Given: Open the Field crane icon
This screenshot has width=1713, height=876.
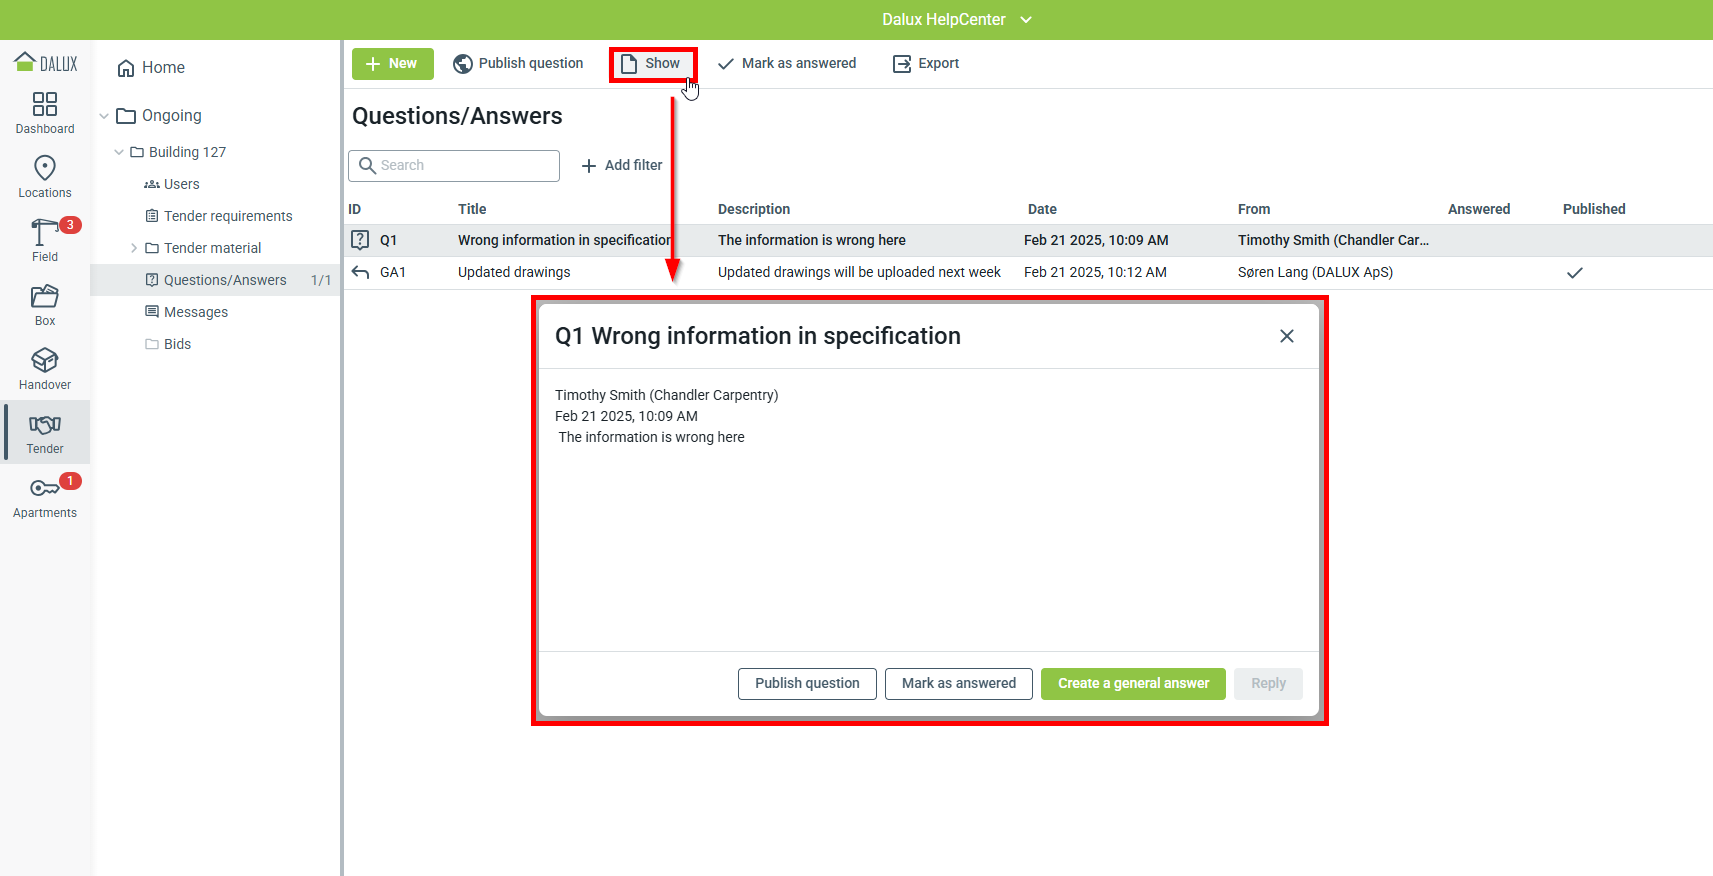Looking at the screenshot, I should pyautogui.click(x=43, y=232).
